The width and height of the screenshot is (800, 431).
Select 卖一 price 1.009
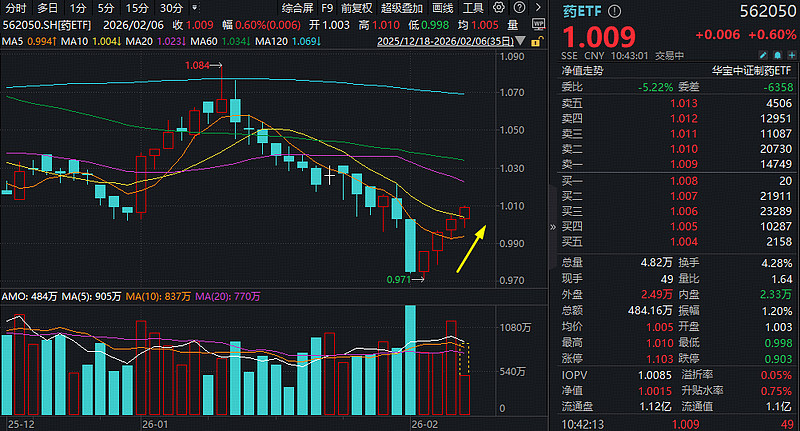(x=684, y=164)
